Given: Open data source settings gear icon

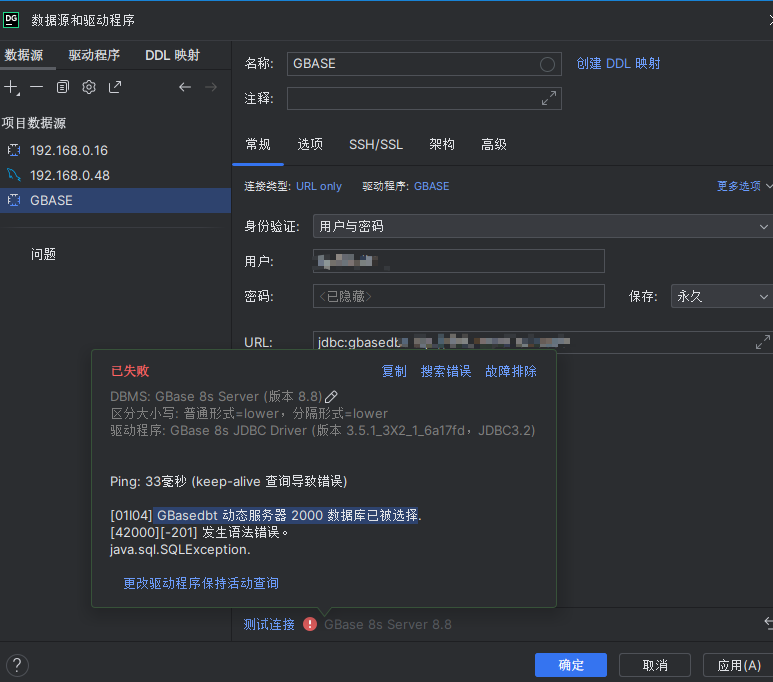Looking at the screenshot, I should pos(89,87).
